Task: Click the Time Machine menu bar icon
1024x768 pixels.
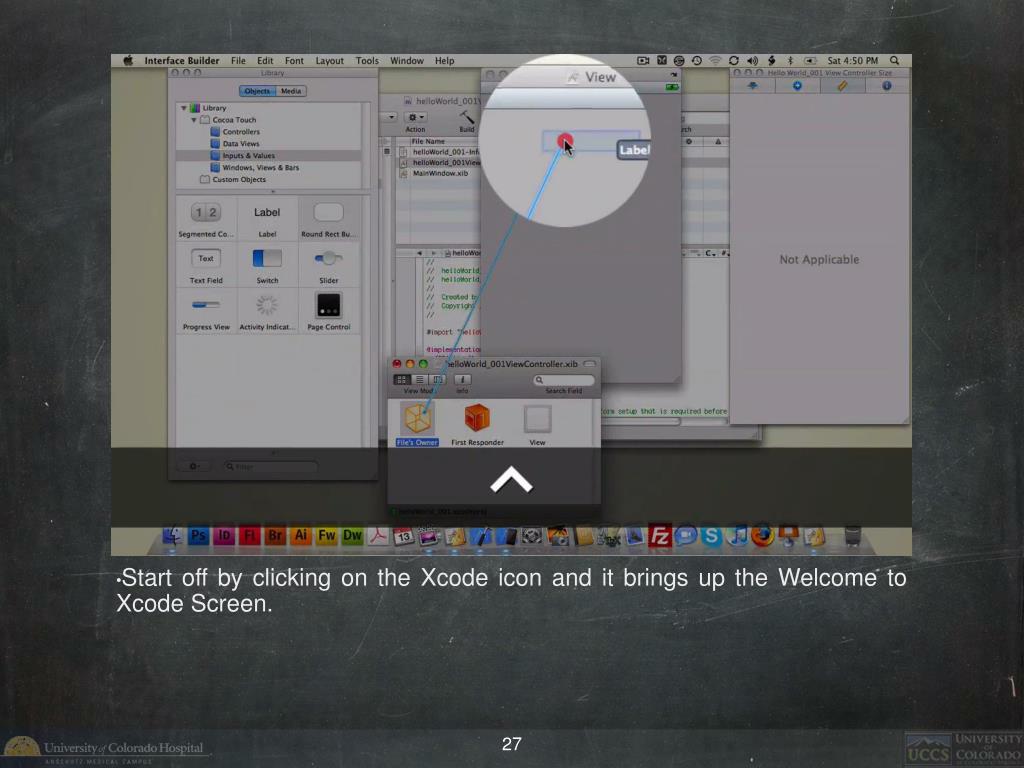Action: point(697,61)
